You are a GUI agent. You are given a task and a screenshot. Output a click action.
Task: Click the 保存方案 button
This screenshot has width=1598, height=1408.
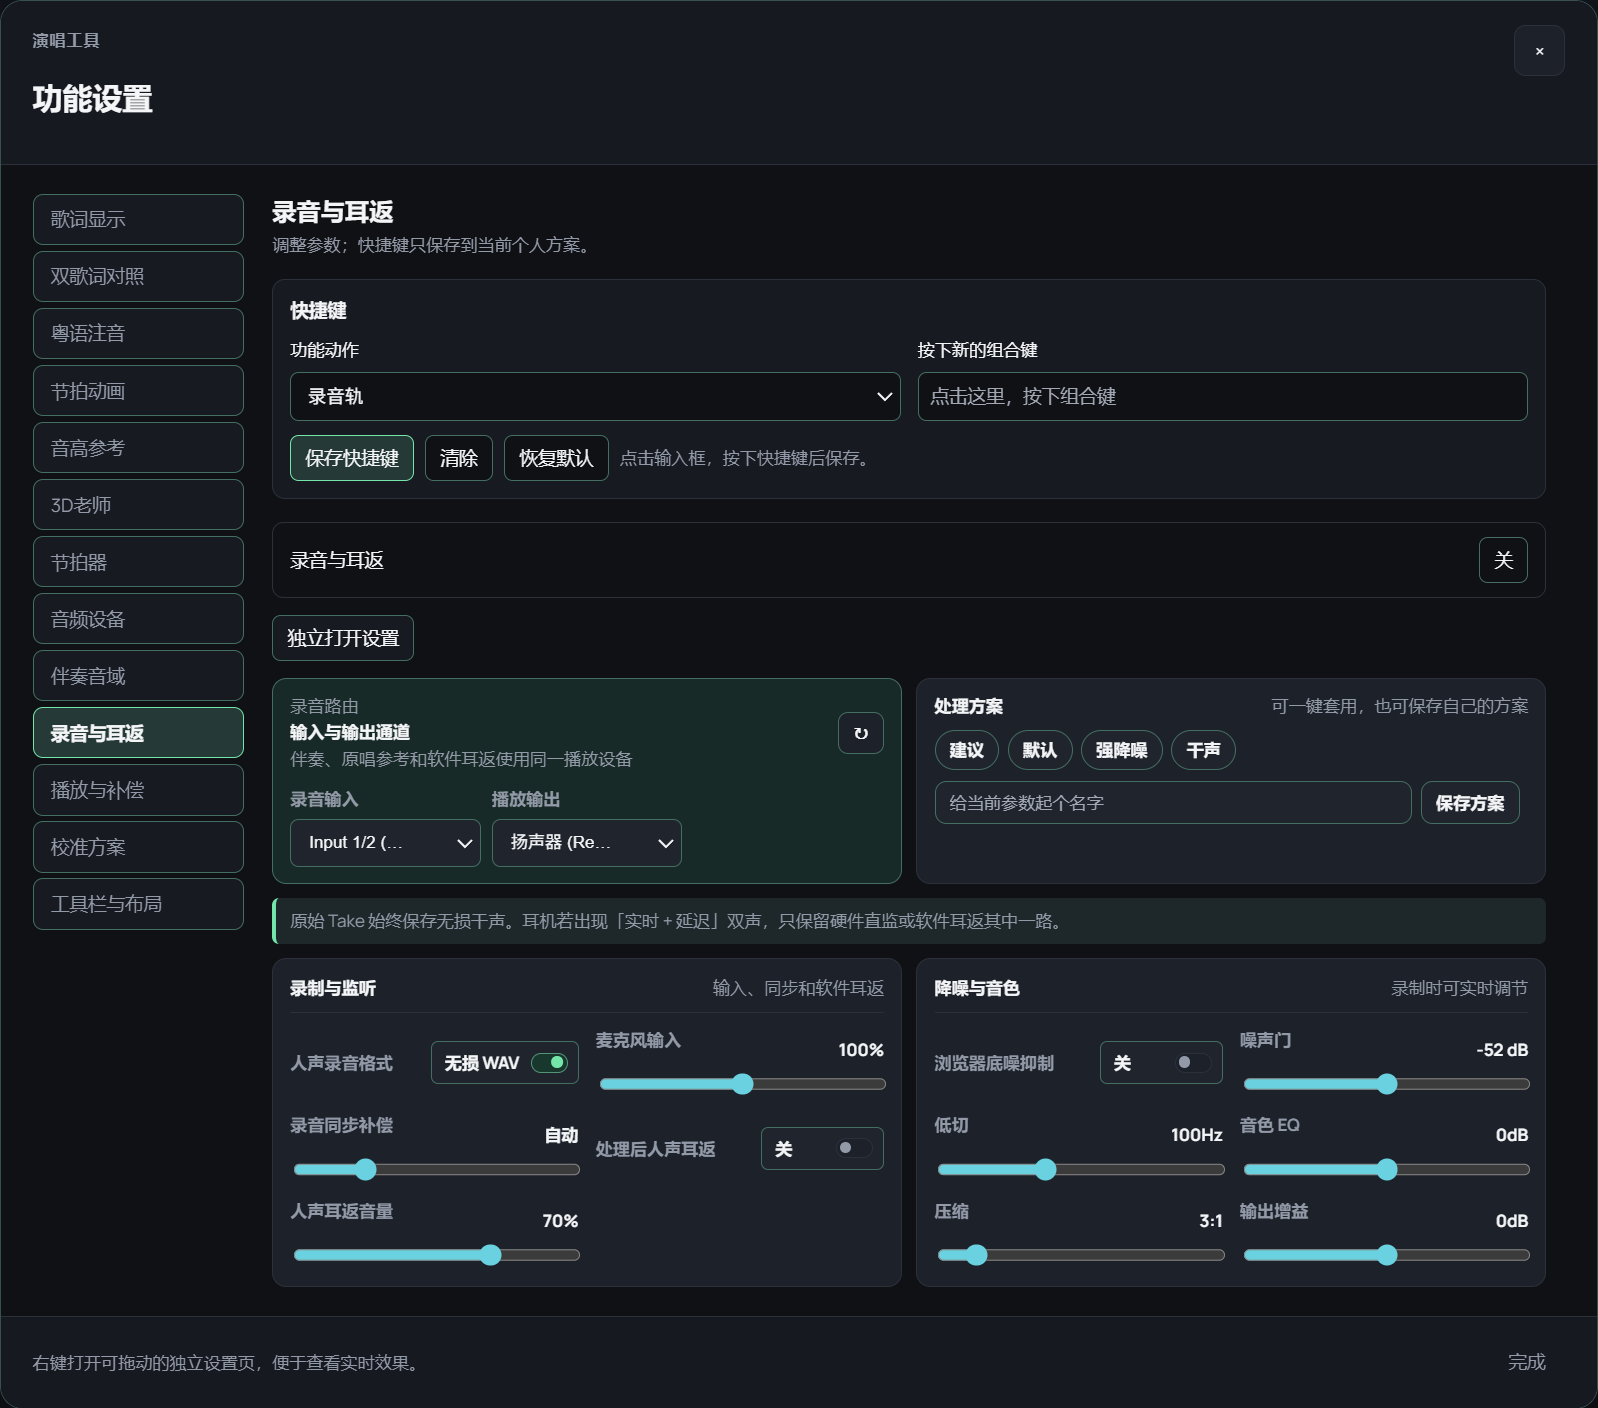coord(1470,803)
